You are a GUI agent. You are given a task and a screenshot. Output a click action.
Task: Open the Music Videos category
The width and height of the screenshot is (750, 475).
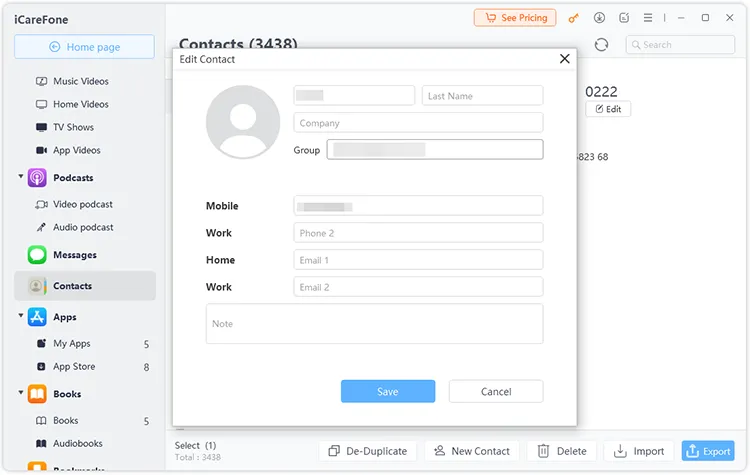(x=80, y=81)
